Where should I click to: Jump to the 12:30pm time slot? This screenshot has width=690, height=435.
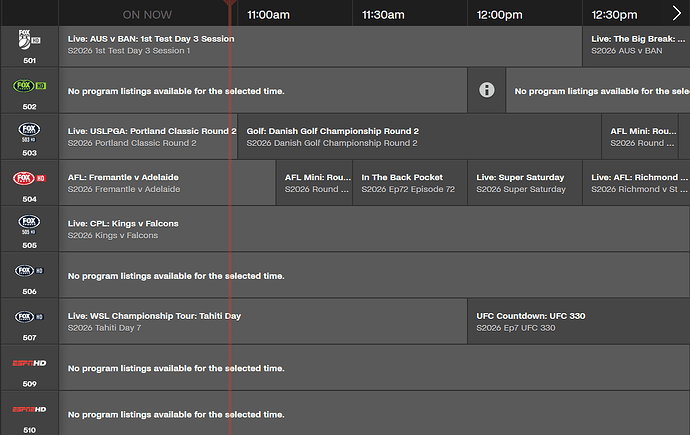pyautogui.click(x=614, y=15)
